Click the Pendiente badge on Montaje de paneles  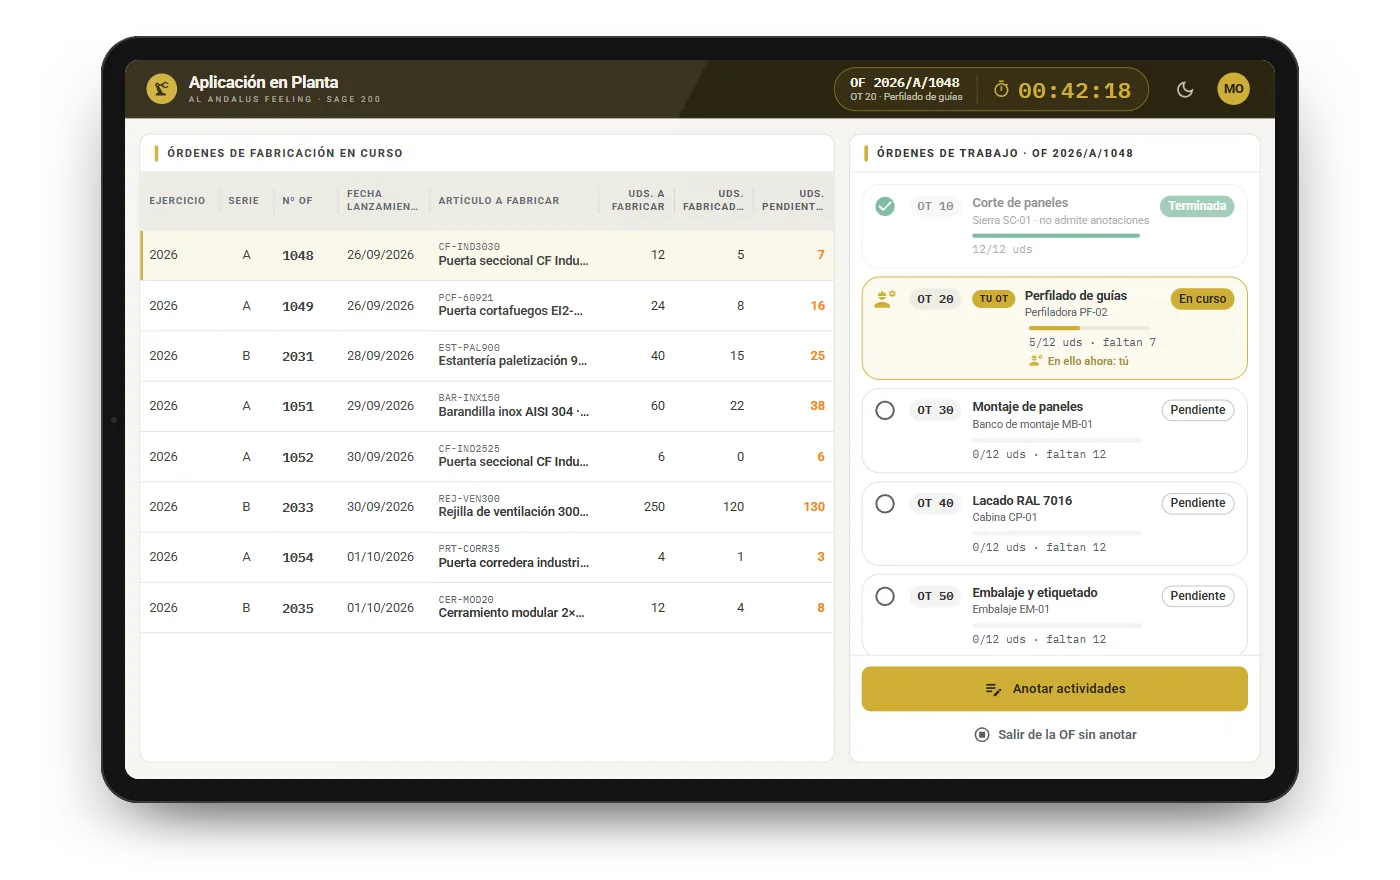pos(1198,410)
